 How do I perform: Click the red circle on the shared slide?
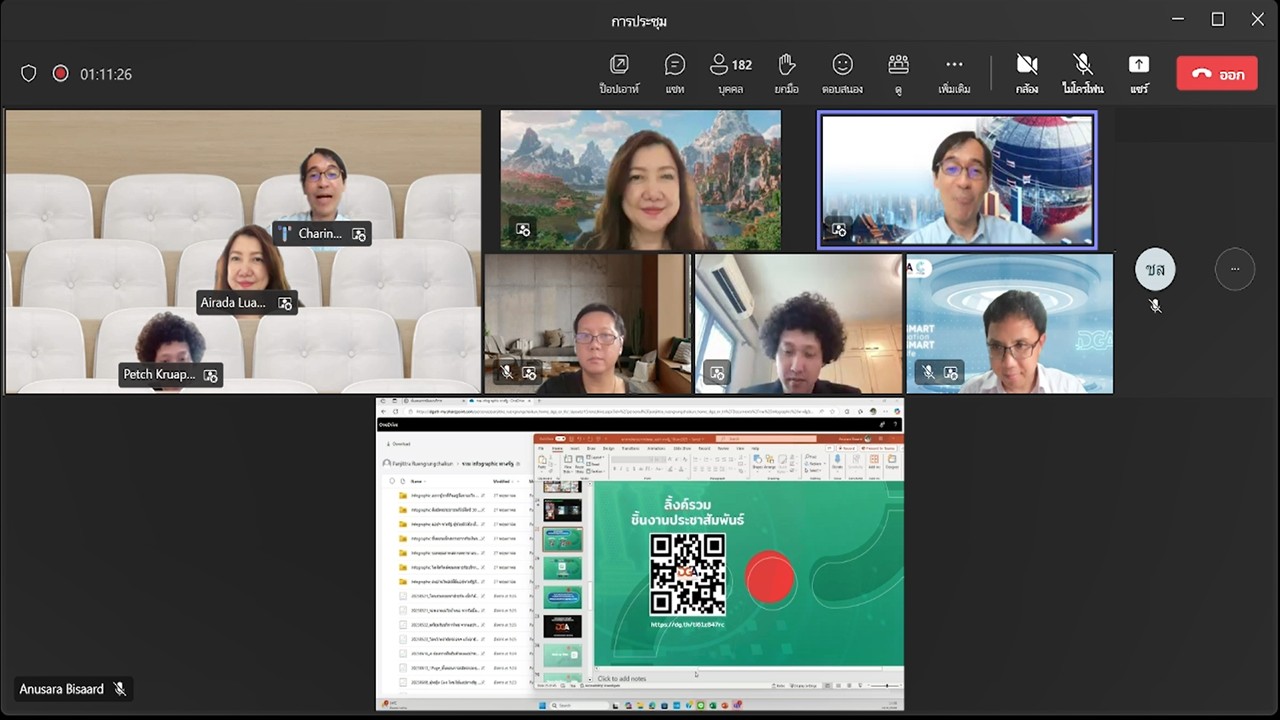point(770,578)
